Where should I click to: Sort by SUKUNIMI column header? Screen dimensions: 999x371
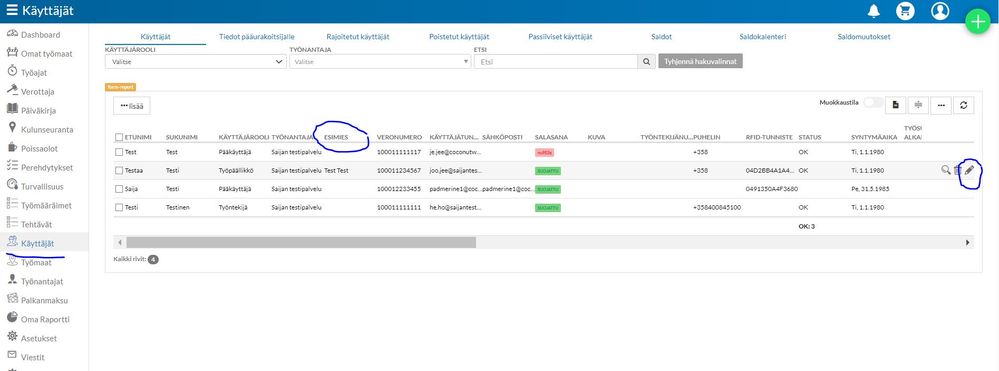point(182,137)
